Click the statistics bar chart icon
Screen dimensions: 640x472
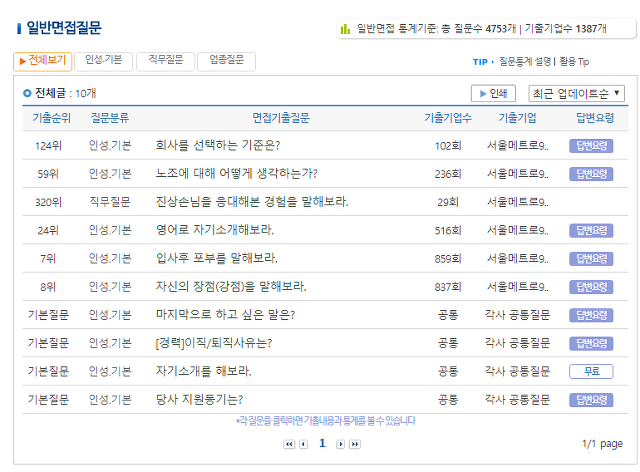345,29
